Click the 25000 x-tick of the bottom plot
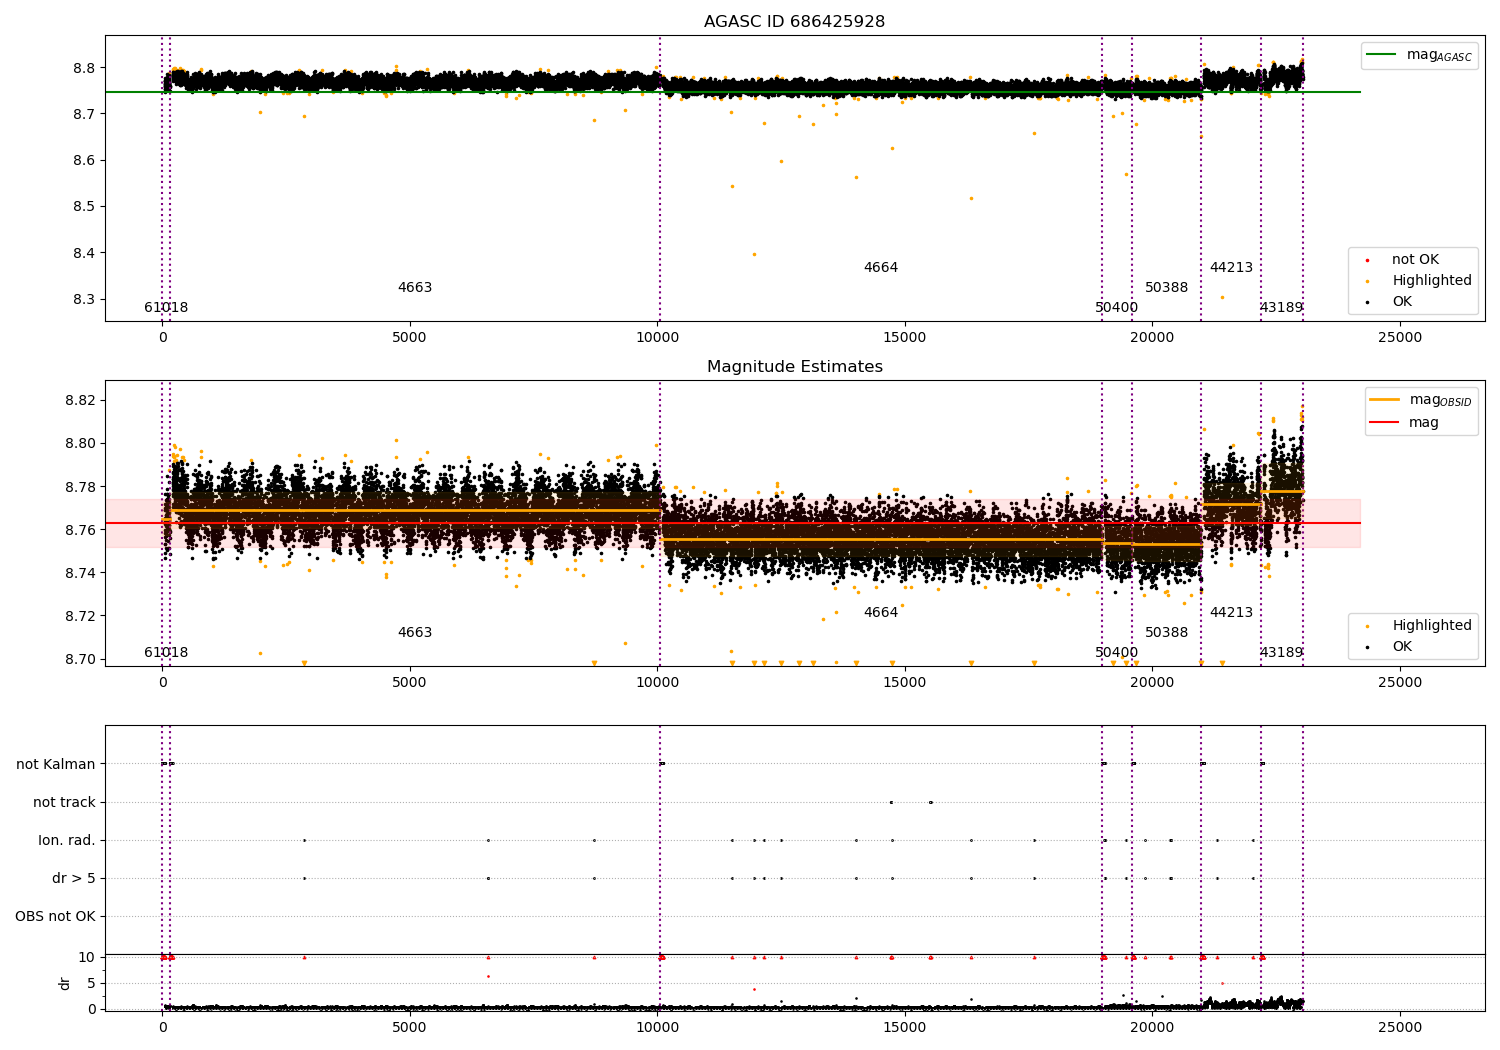Screen dimensions: 1500x1050 1399,1027
